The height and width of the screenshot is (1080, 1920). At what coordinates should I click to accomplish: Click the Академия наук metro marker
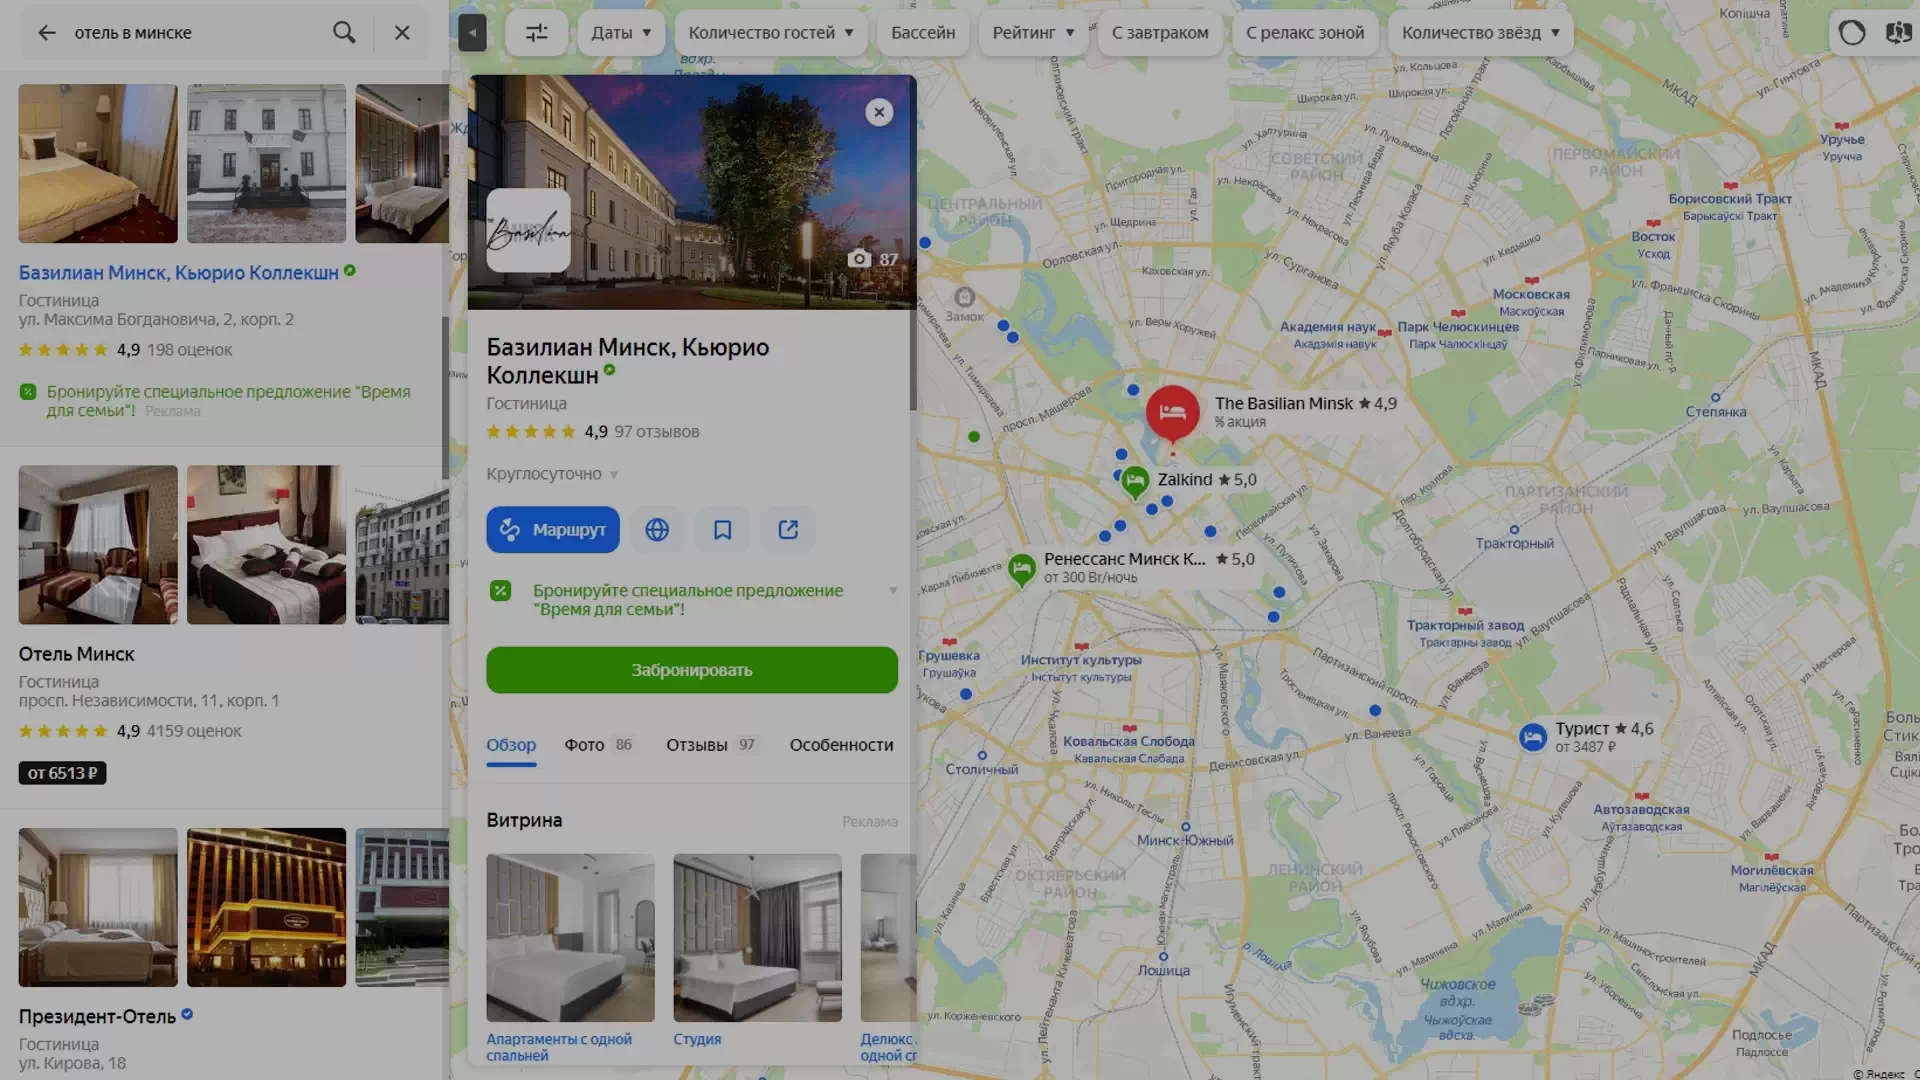1384,333
